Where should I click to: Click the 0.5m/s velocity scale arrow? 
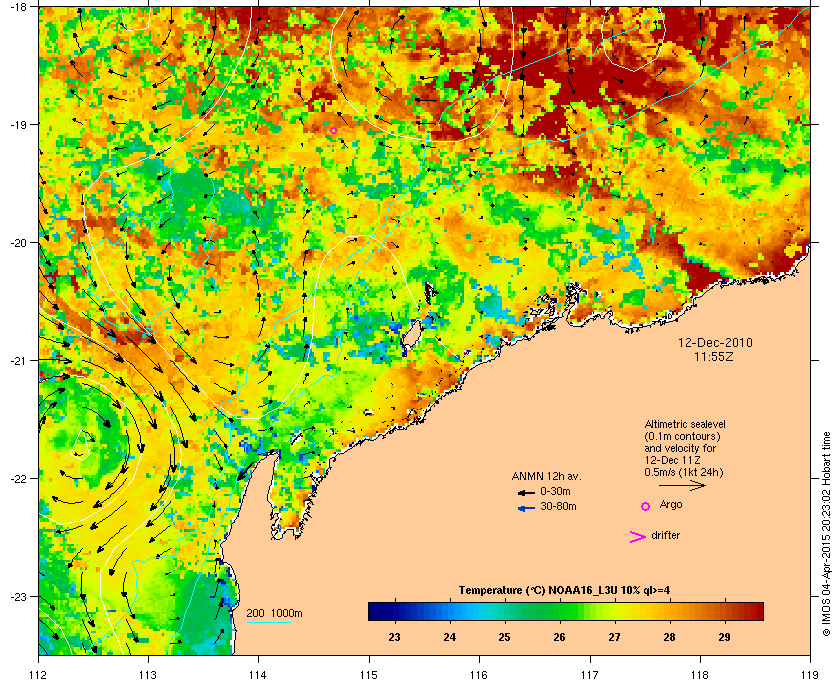[682, 486]
